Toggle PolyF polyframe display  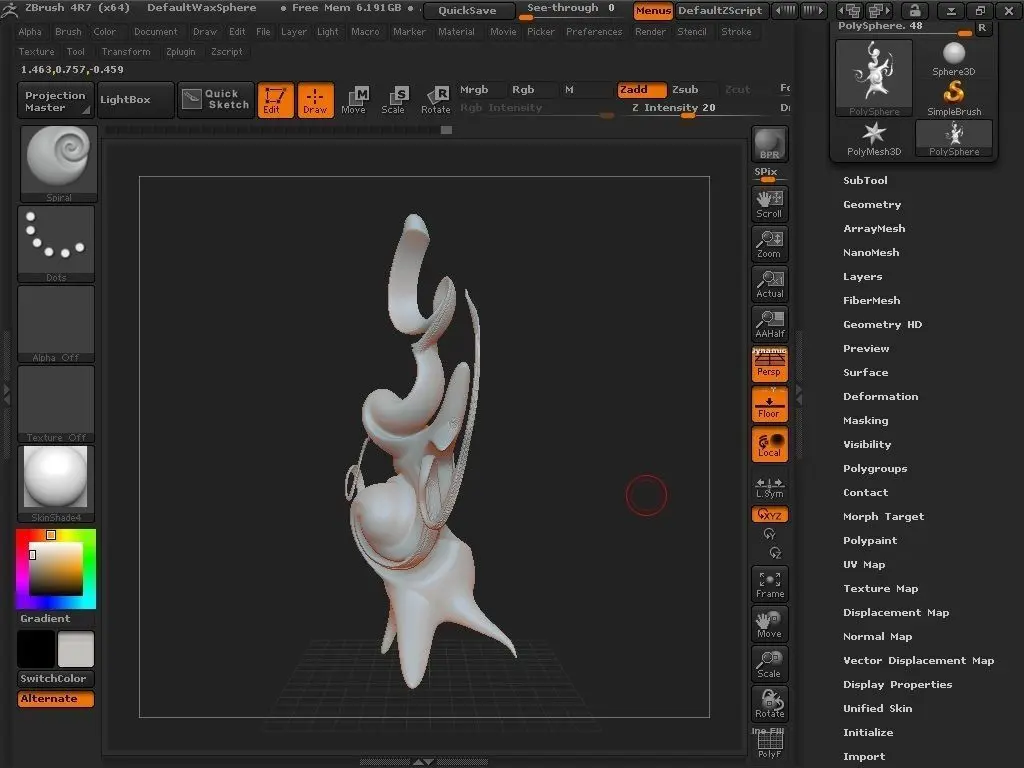pos(769,743)
